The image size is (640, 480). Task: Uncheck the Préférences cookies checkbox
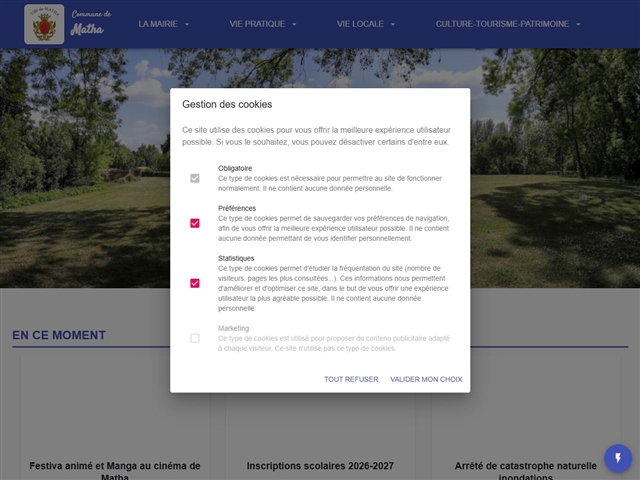(x=195, y=223)
